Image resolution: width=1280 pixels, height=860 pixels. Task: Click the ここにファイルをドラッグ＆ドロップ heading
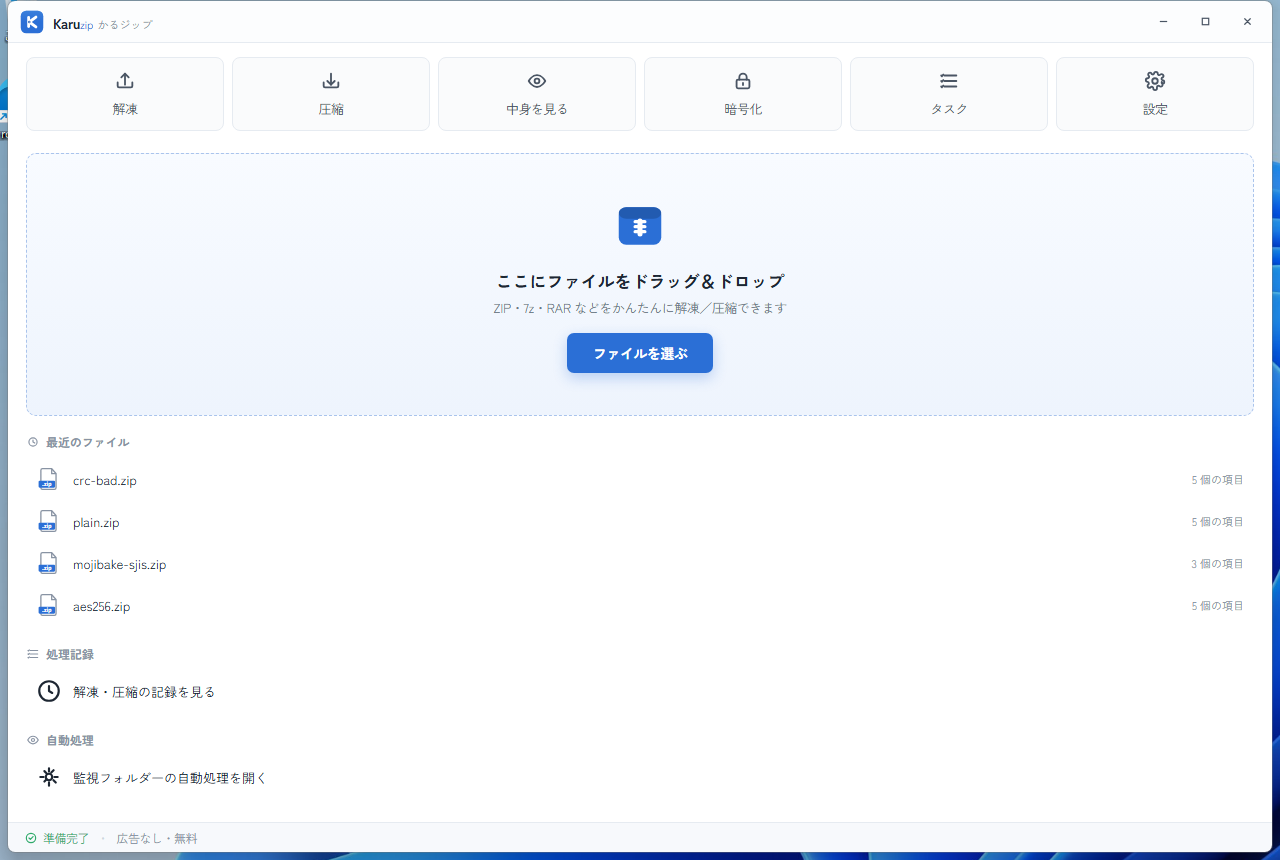640,281
